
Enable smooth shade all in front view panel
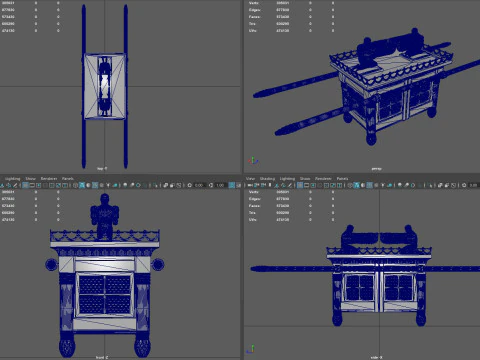(82, 185)
